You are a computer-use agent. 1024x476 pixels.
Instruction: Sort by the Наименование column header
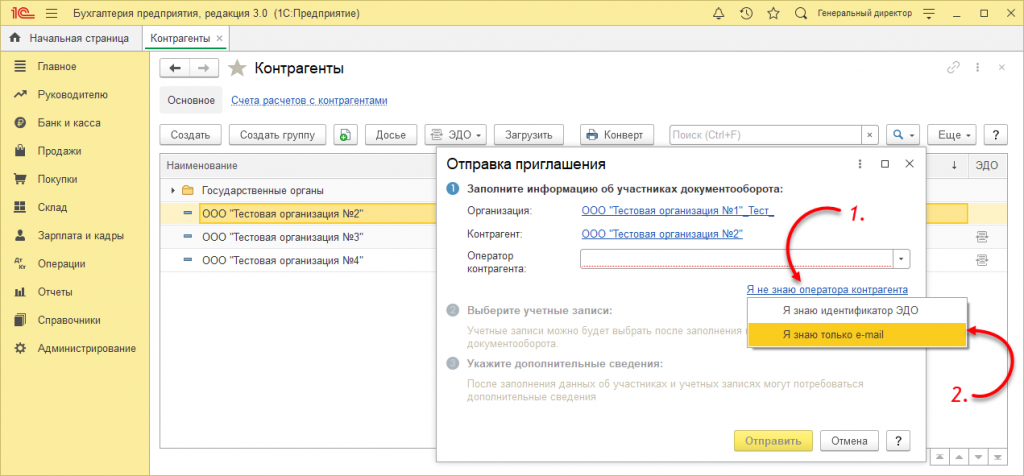pos(202,166)
